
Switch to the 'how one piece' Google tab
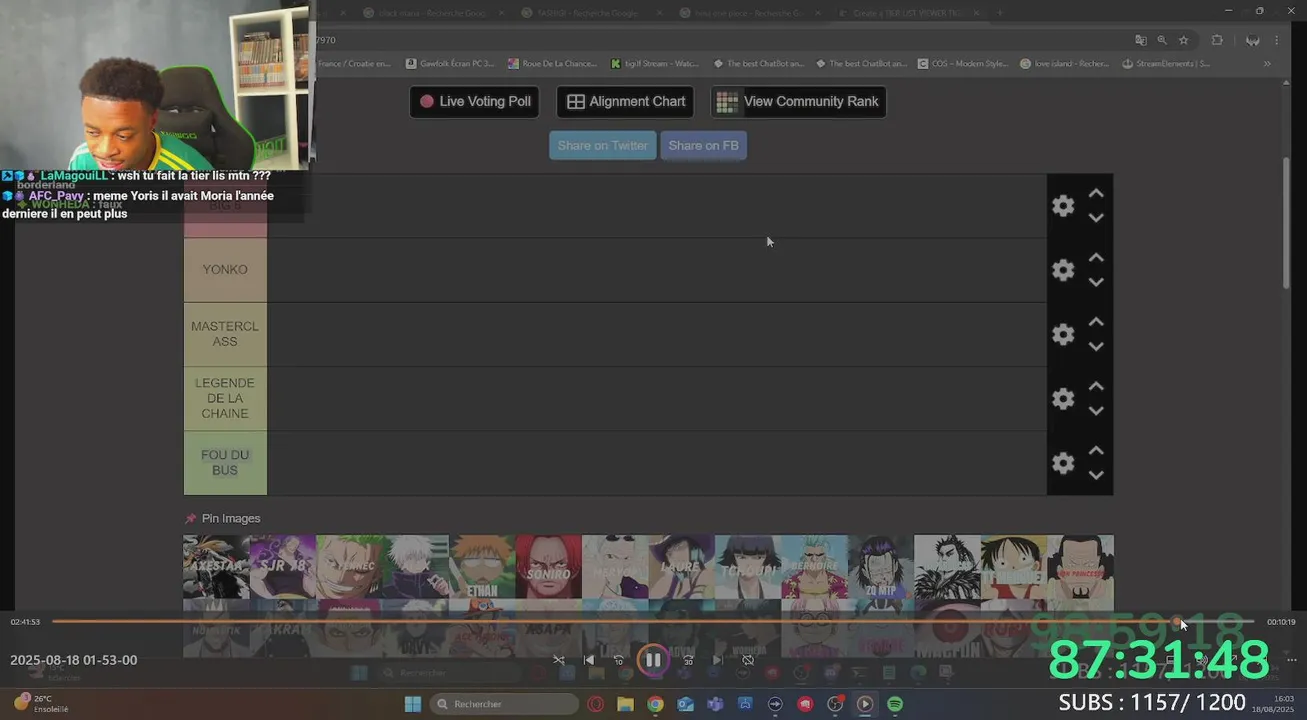[x=748, y=13]
